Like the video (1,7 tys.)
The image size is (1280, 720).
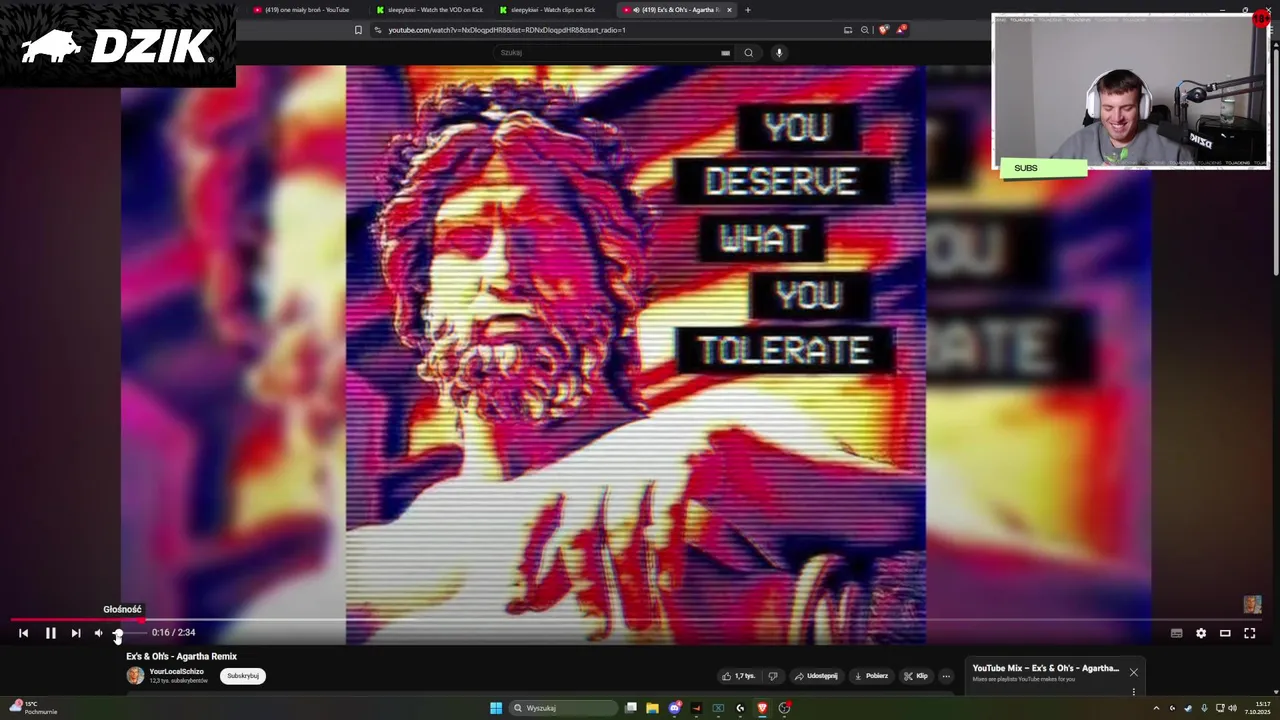coord(739,676)
